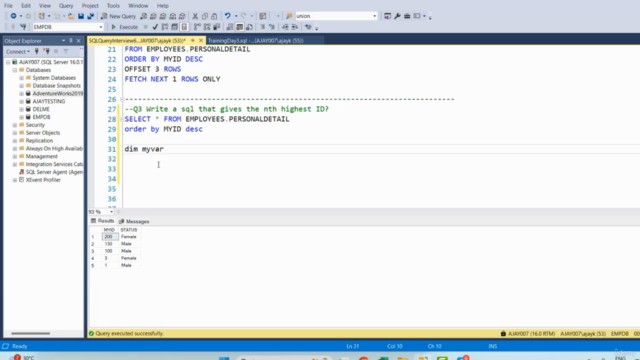This screenshot has height=360, width=640.
Task: Click the Database Engine Query icon beside New Query
Action: tap(143, 16)
